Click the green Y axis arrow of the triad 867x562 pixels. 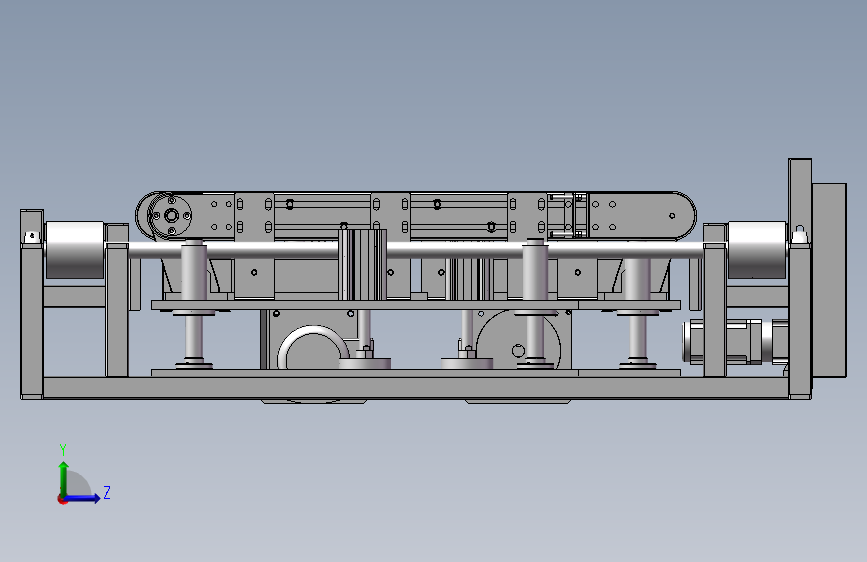(x=63, y=479)
